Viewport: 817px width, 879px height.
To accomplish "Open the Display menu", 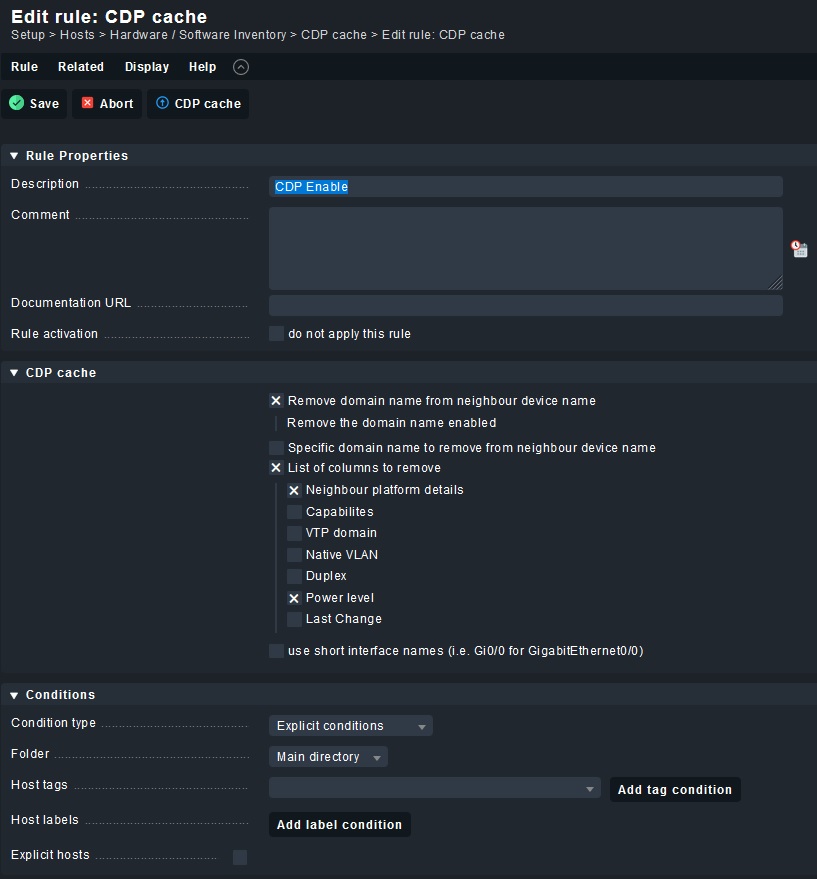I will pos(146,67).
